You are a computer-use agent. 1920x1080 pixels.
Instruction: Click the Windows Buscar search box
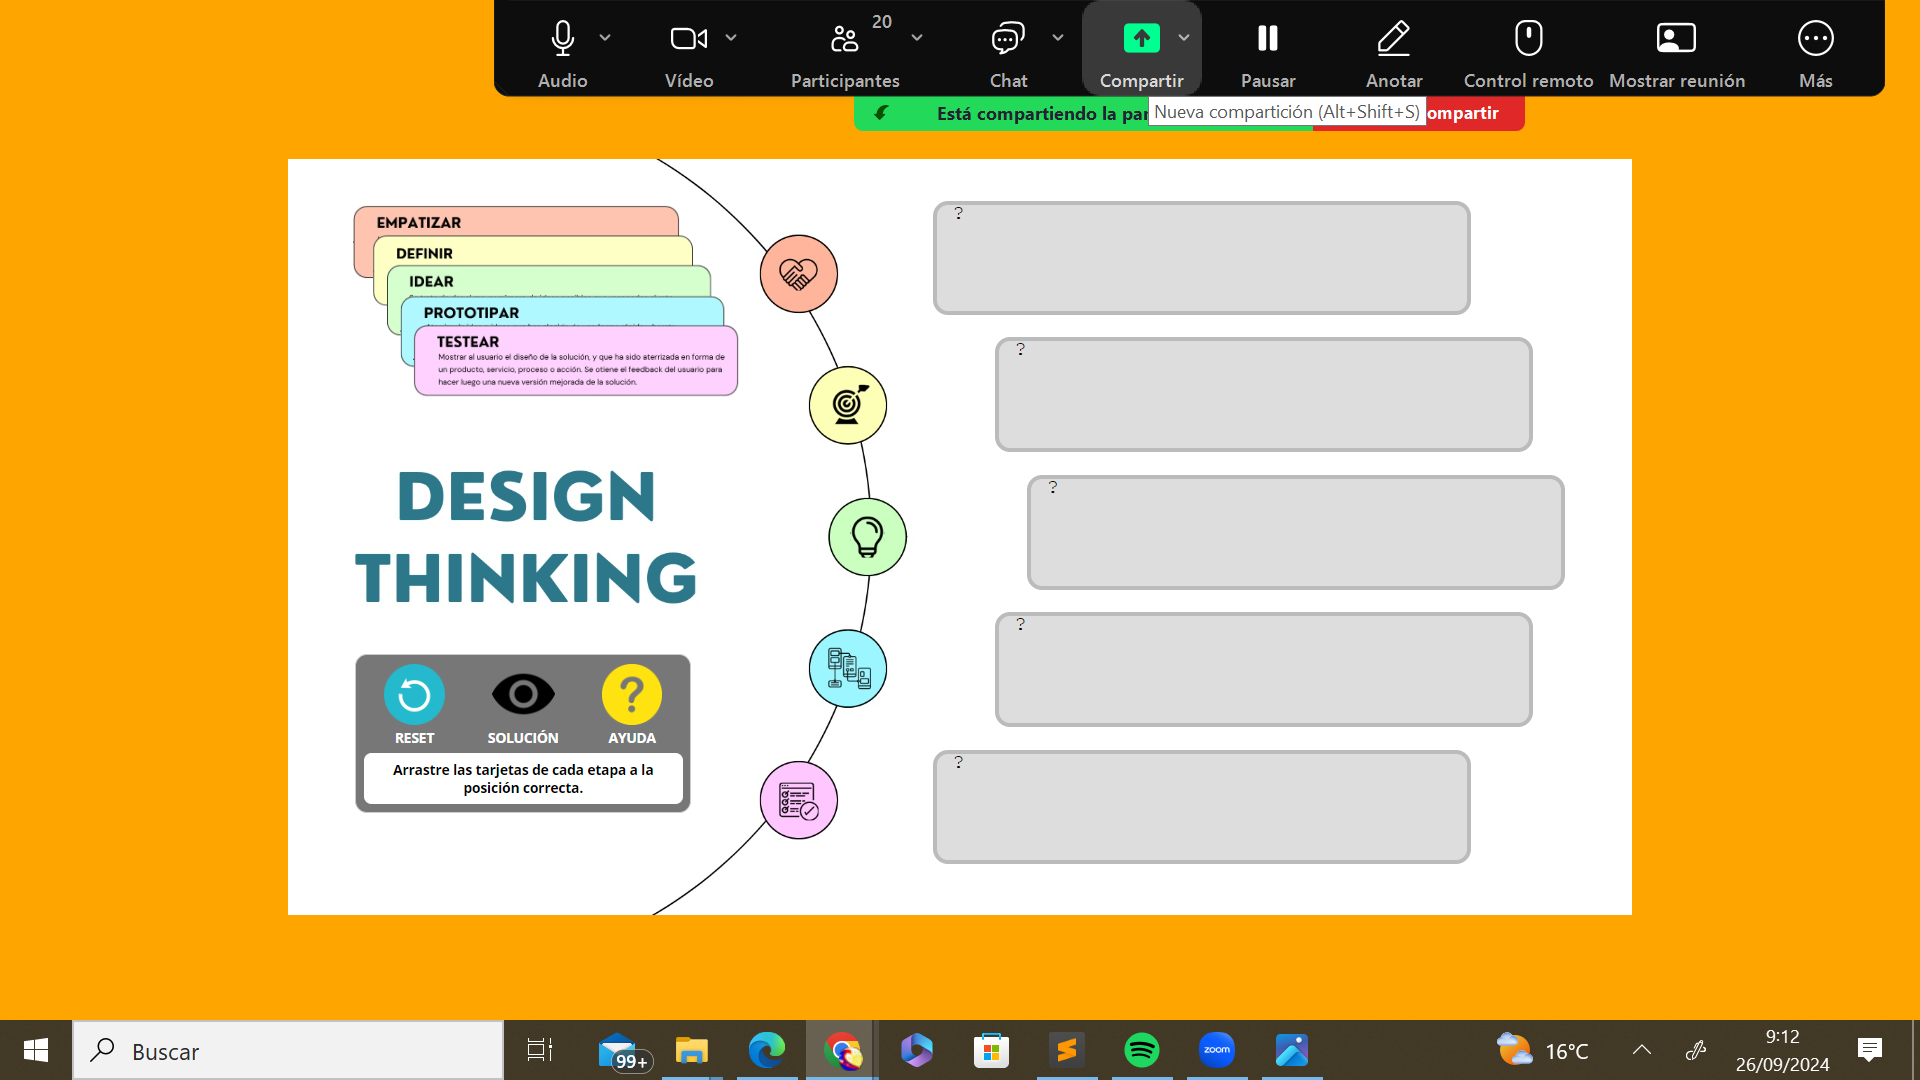point(290,1051)
